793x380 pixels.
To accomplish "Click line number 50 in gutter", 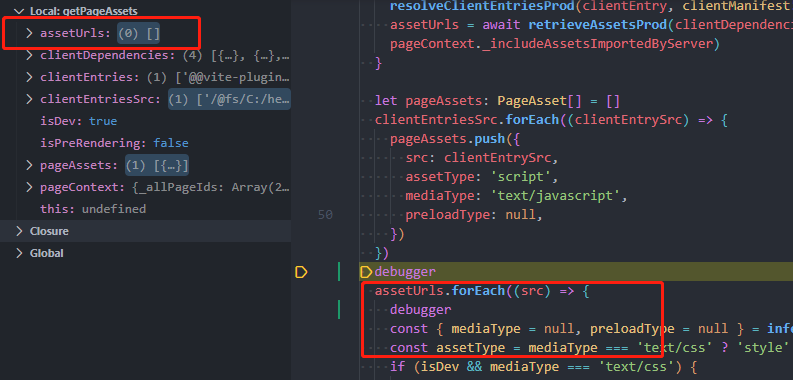I will (326, 215).
